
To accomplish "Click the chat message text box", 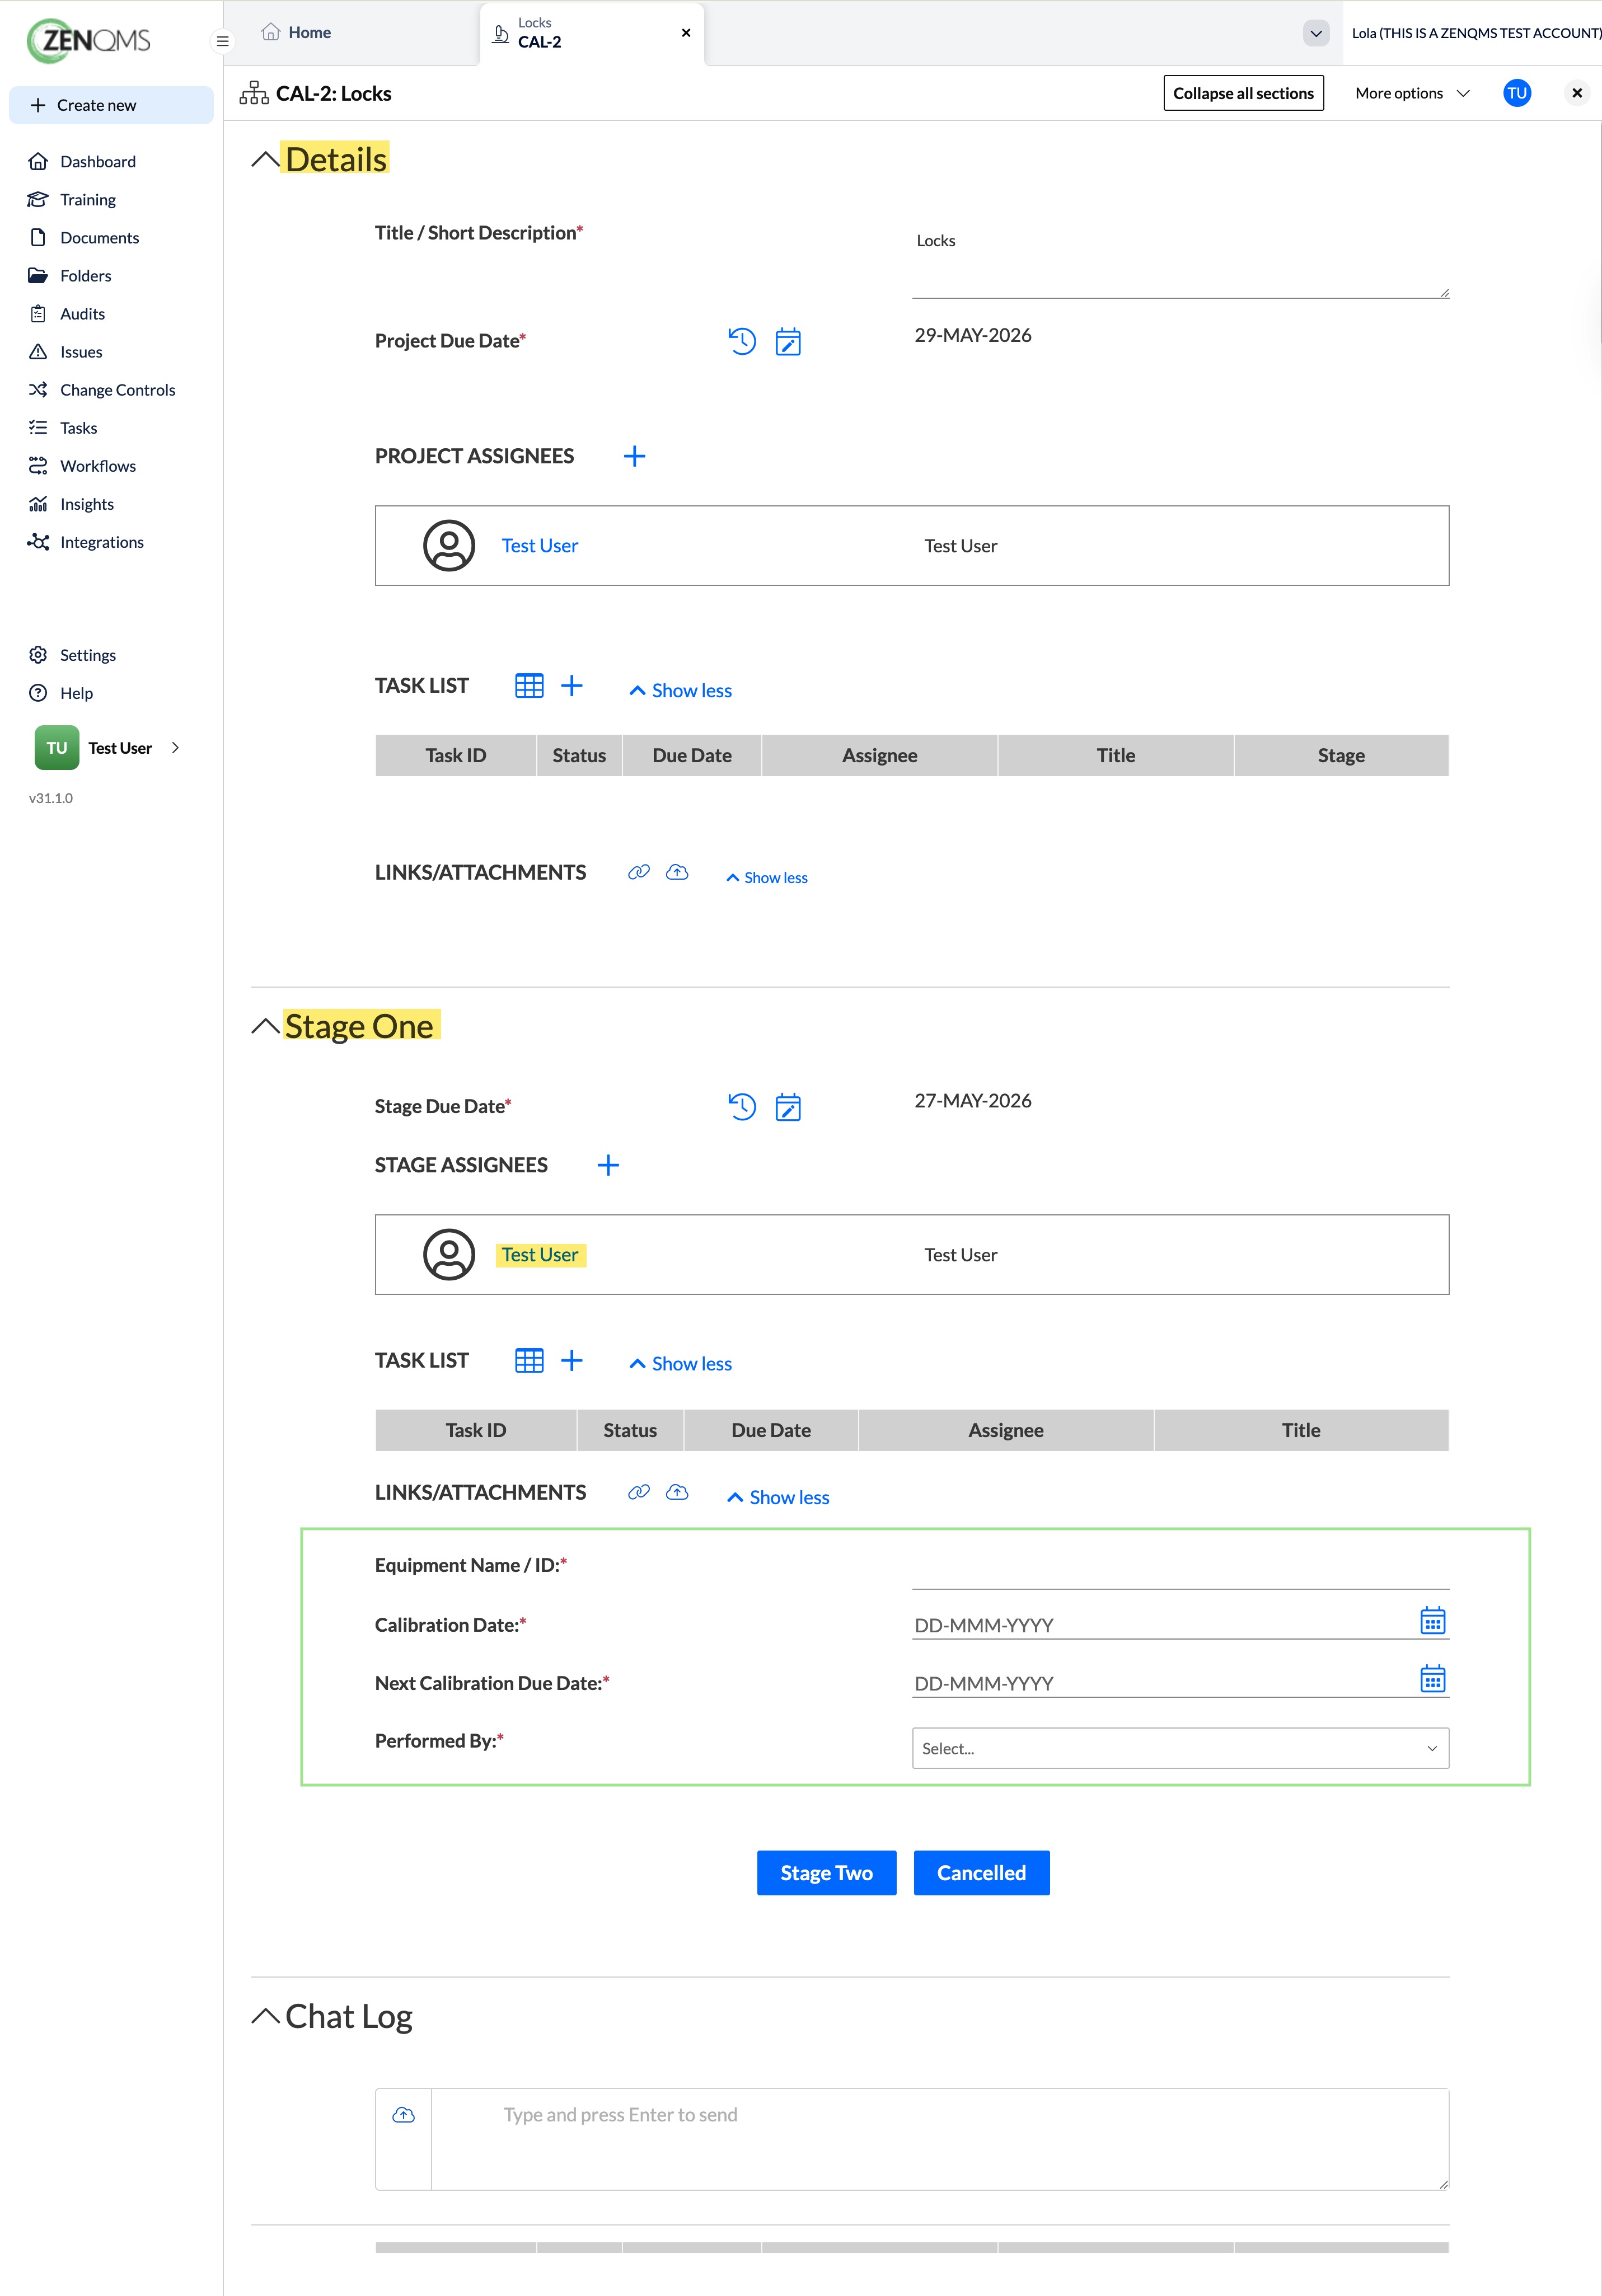I will pyautogui.click(x=940, y=2139).
